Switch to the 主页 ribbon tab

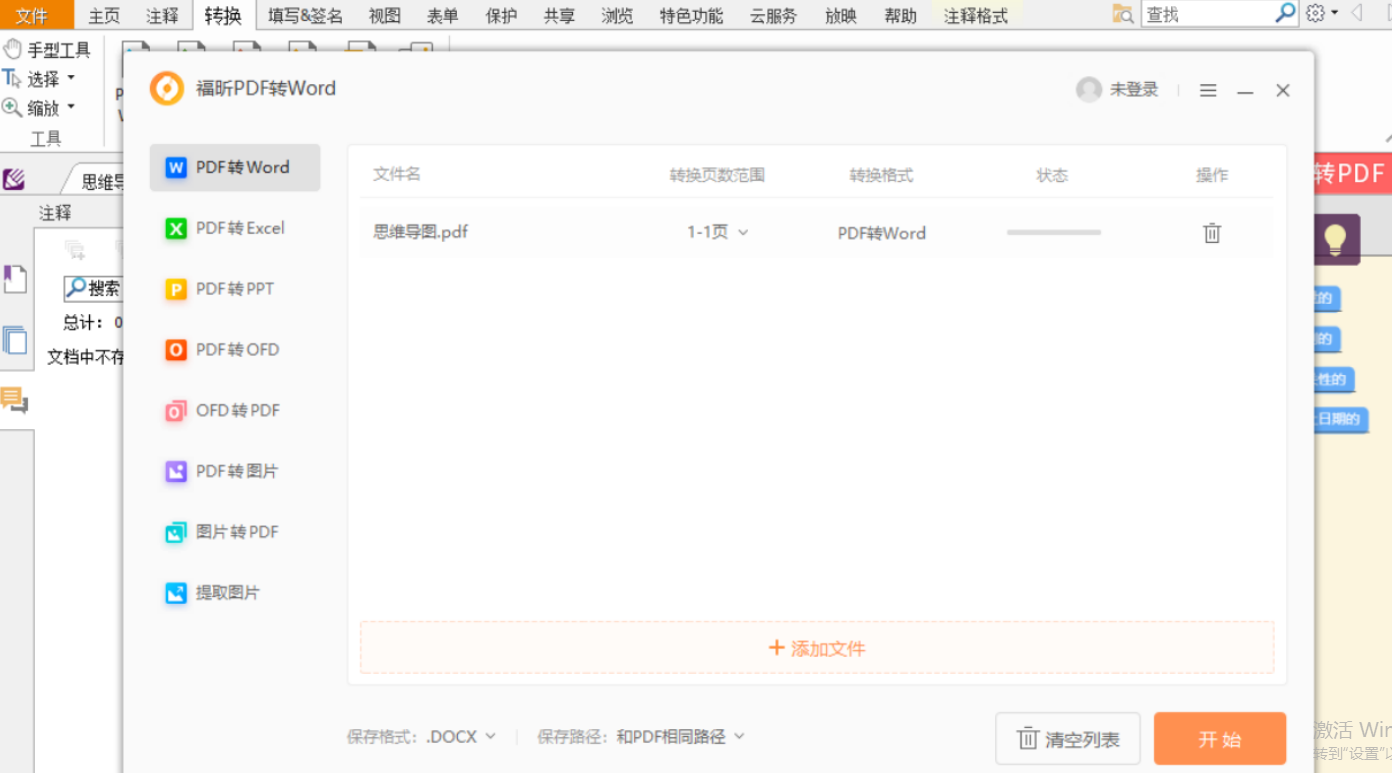pos(104,16)
